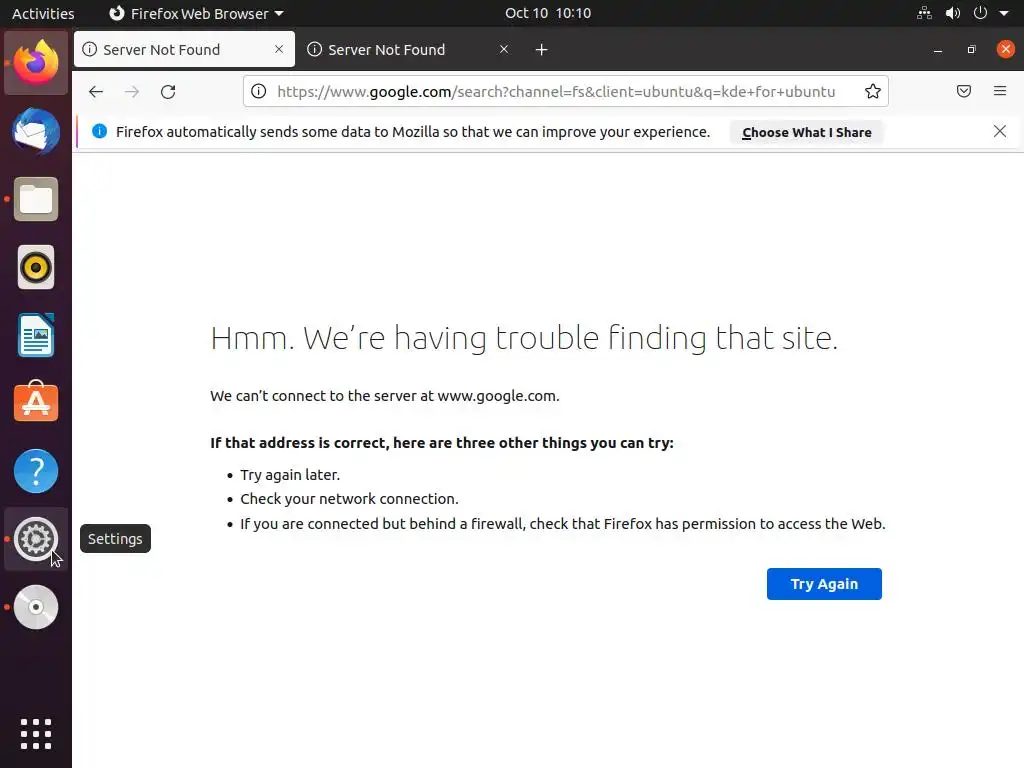
Task: Launch Thunderbird Mail from the dock
Action: pyautogui.click(x=36, y=131)
